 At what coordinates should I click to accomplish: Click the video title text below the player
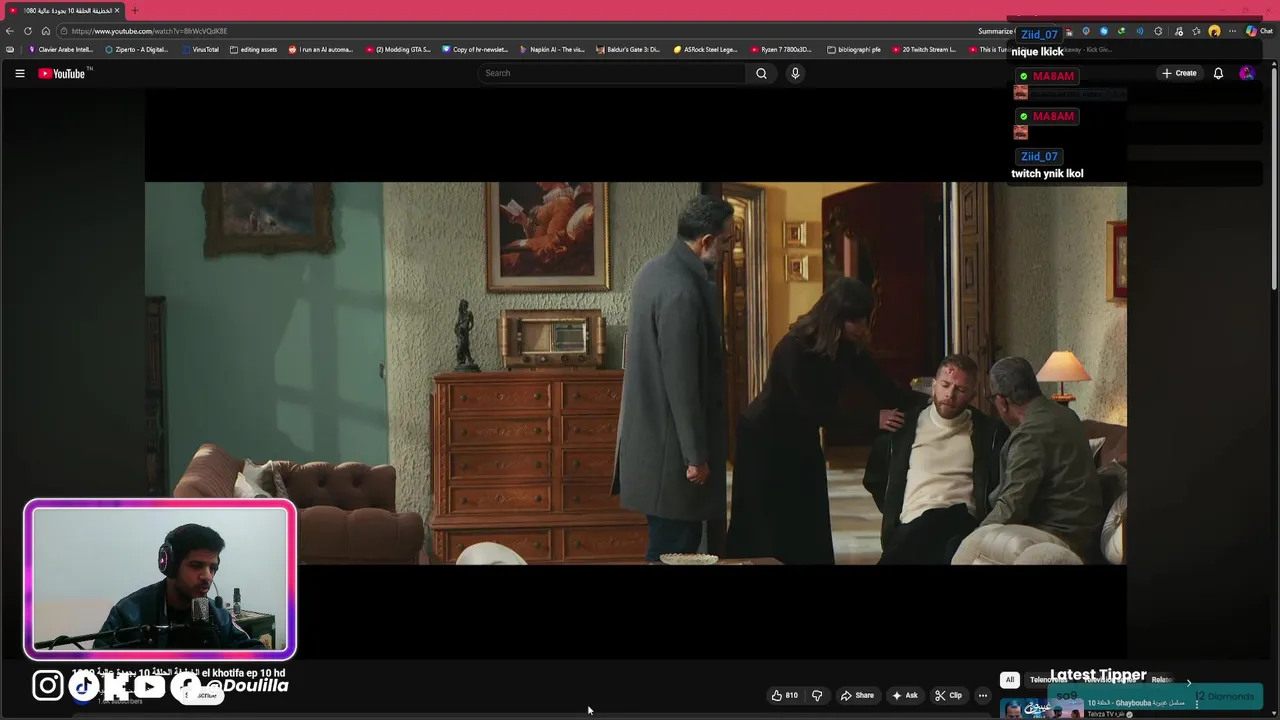(178, 673)
